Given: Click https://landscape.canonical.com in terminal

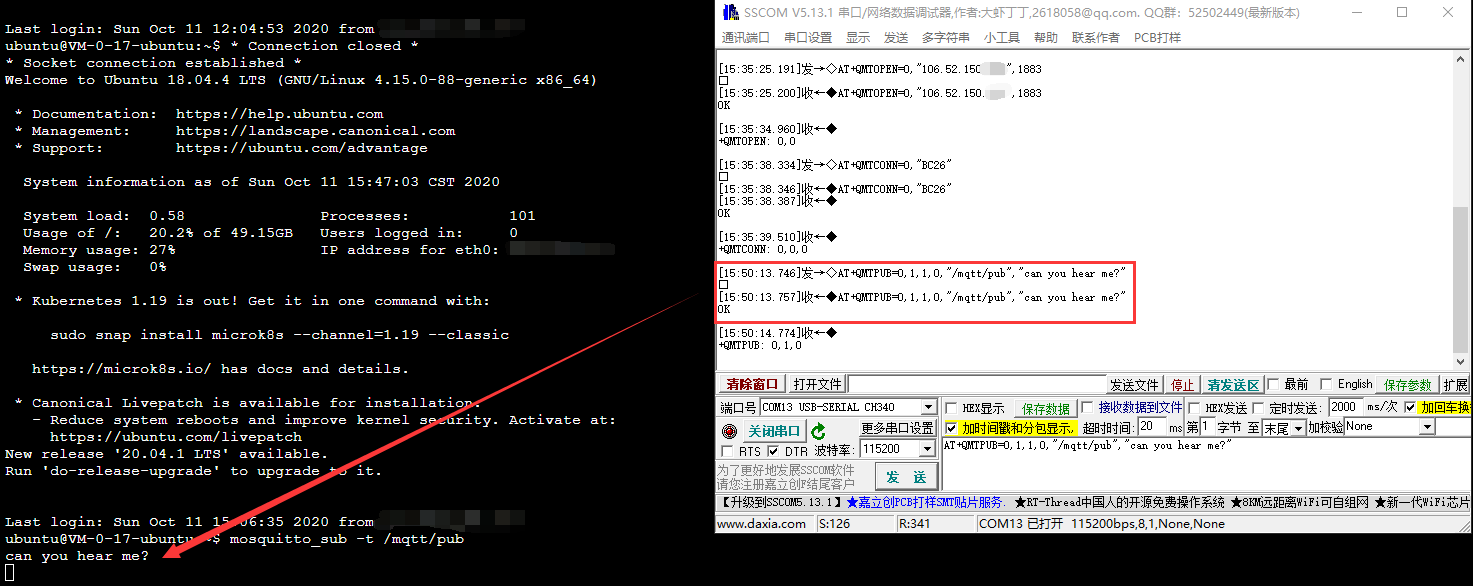Looking at the screenshot, I should pos(316,131).
